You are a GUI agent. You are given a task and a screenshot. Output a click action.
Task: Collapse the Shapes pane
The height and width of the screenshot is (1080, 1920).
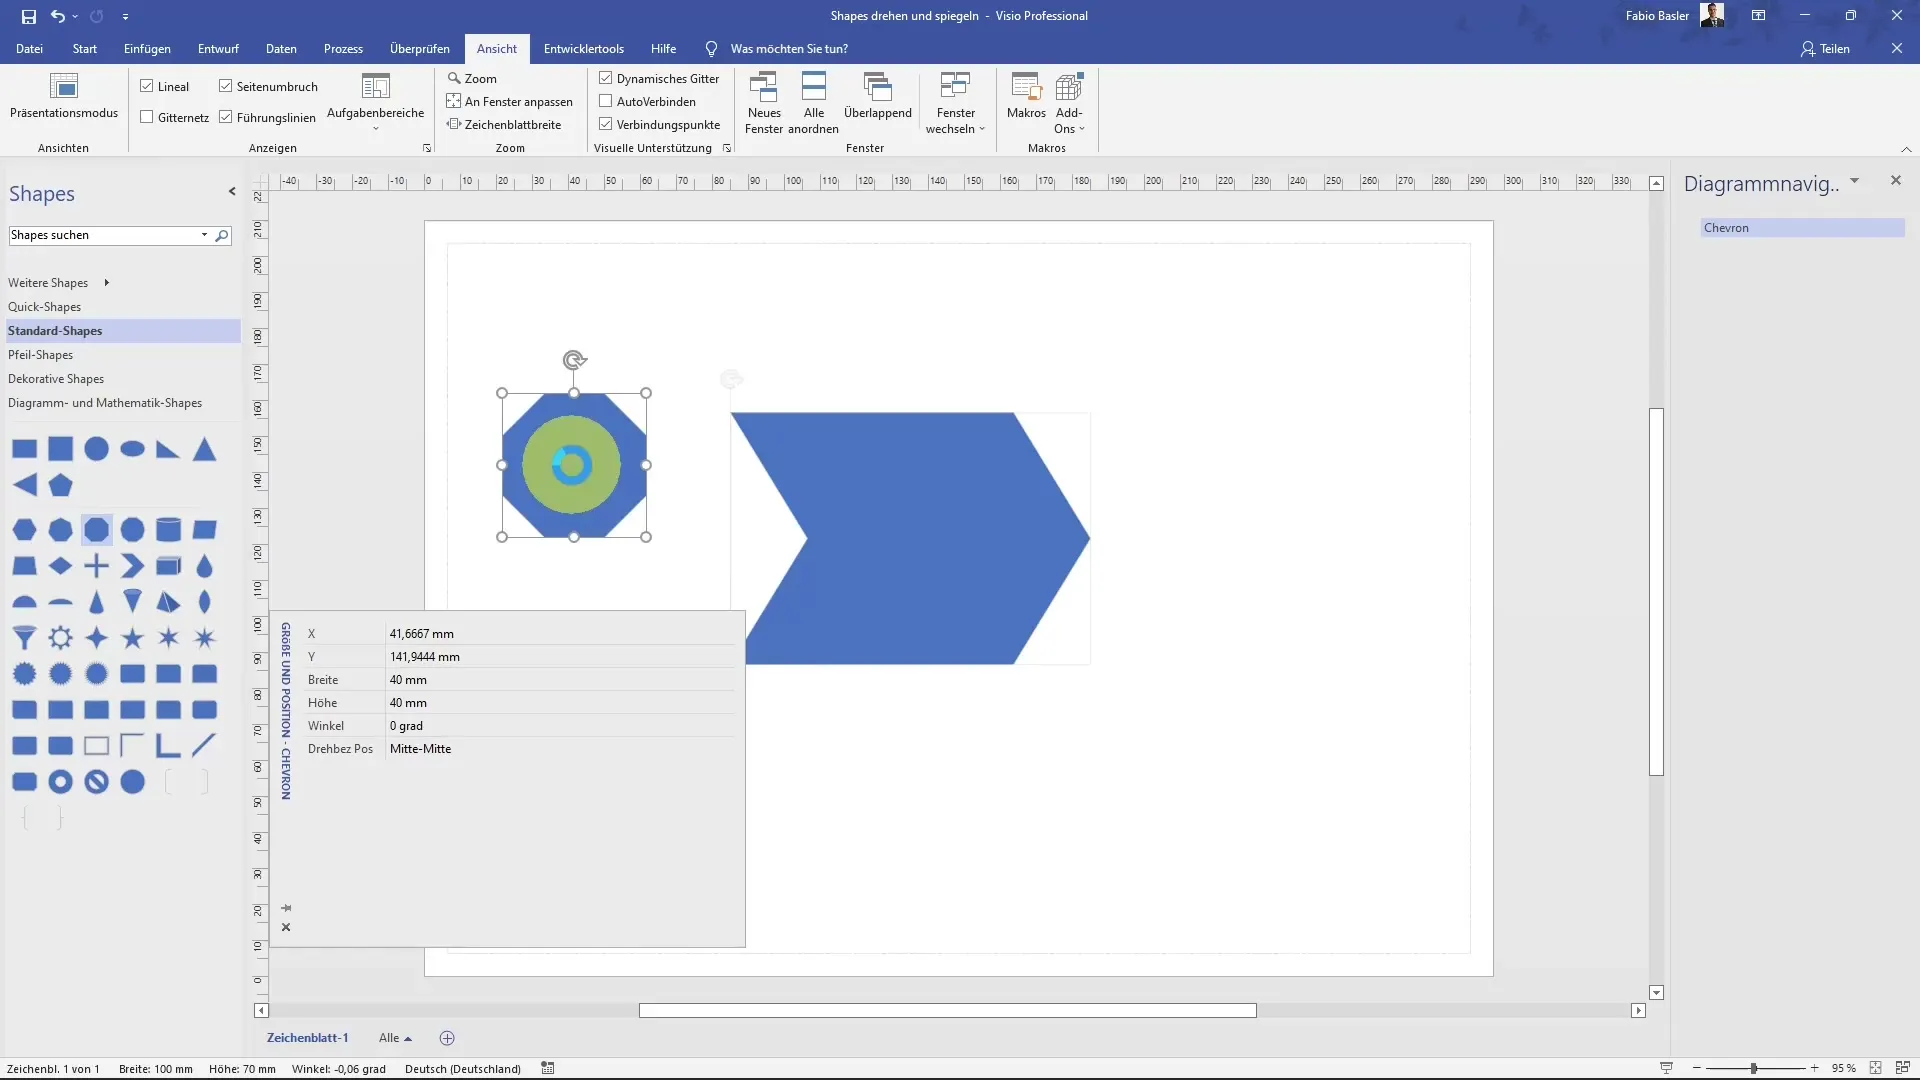pos(232,191)
